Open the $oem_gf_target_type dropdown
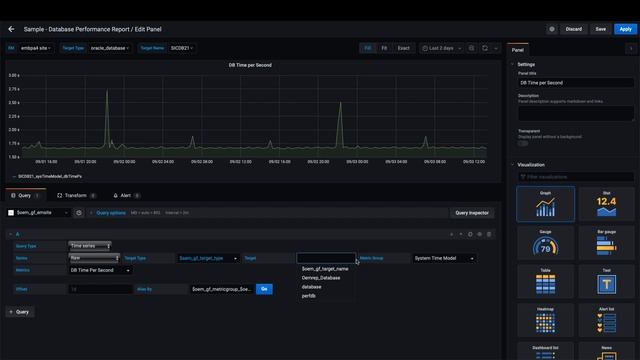Screen dimensions: 640x360 coord(208,258)
